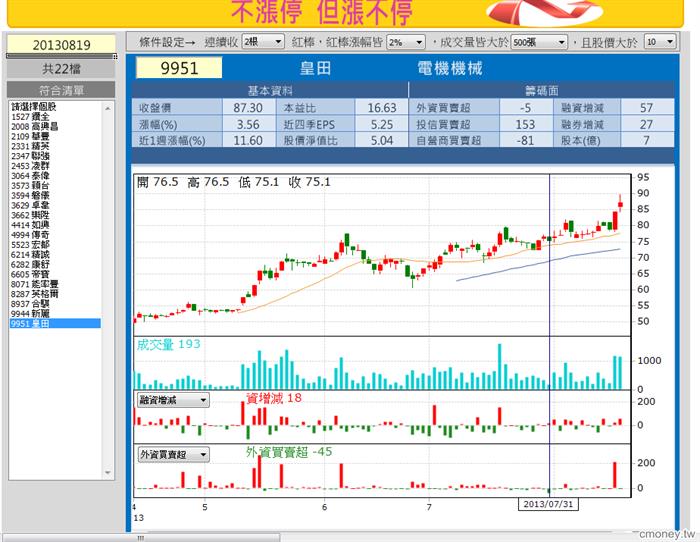Open the 外資買賣超 indicator dropdown
This screenshot has width=700, height=542.
click(x=173, y=454)
